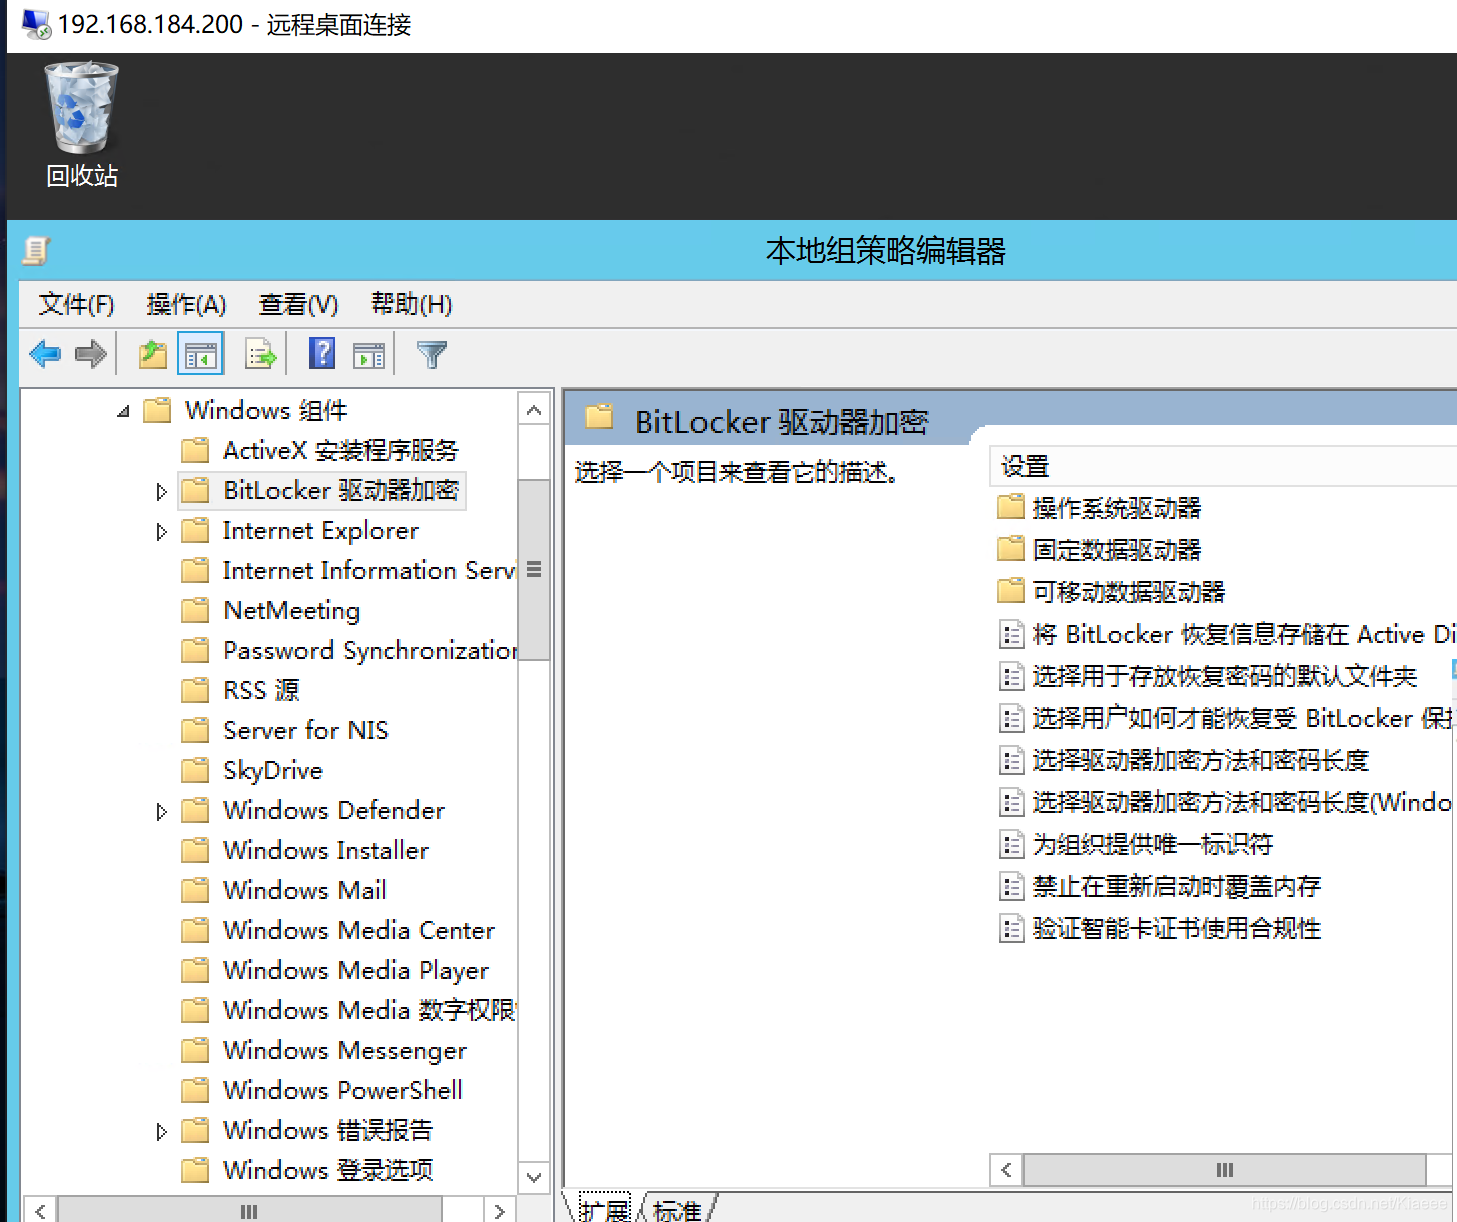Open the 帮助(H) menu

[x=411, y=304]
